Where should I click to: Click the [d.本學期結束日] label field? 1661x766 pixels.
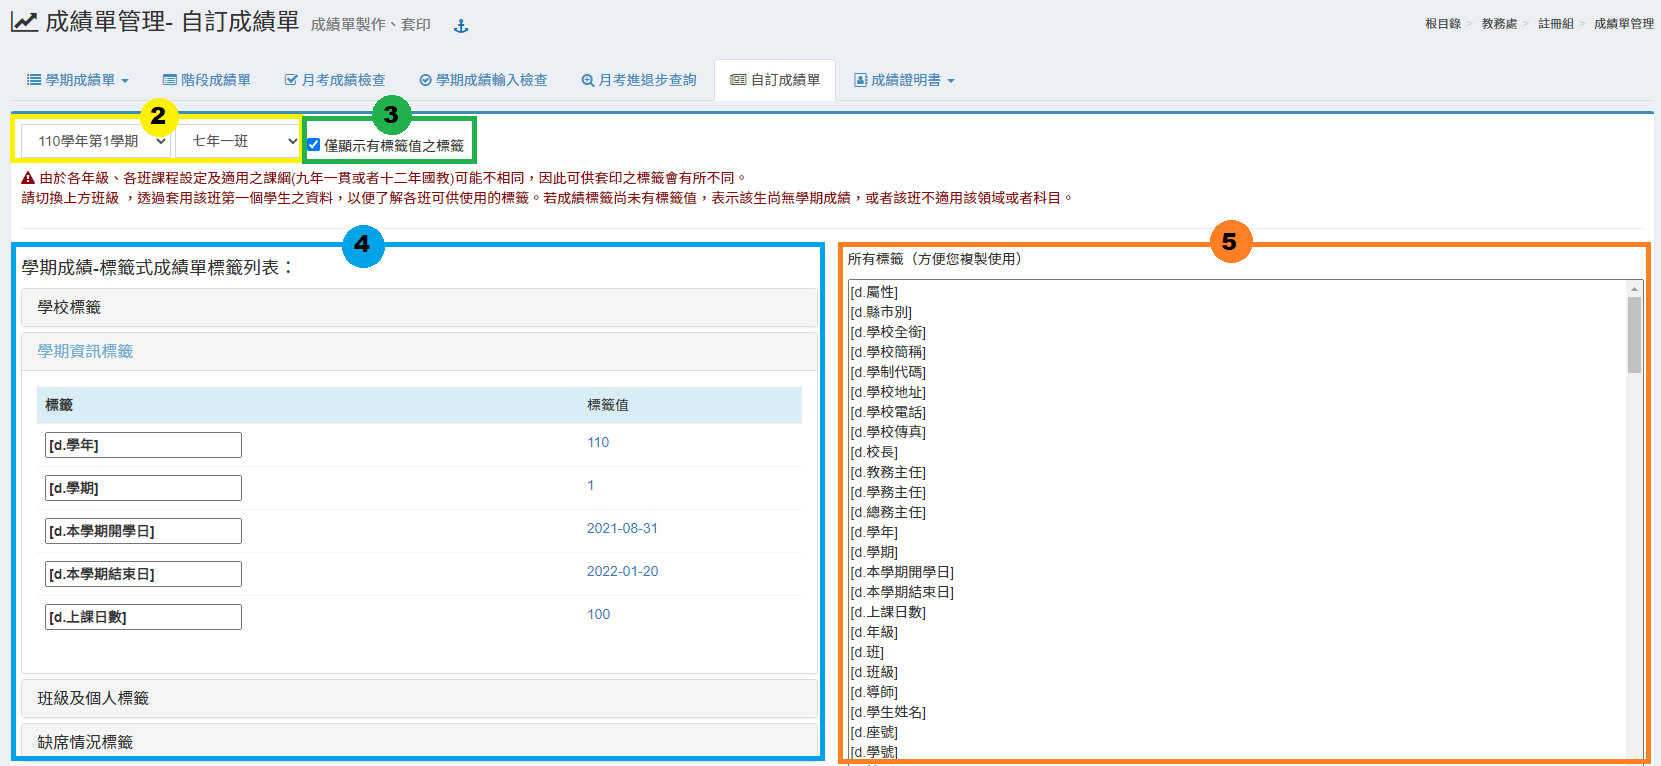click(x=143, y=574)
